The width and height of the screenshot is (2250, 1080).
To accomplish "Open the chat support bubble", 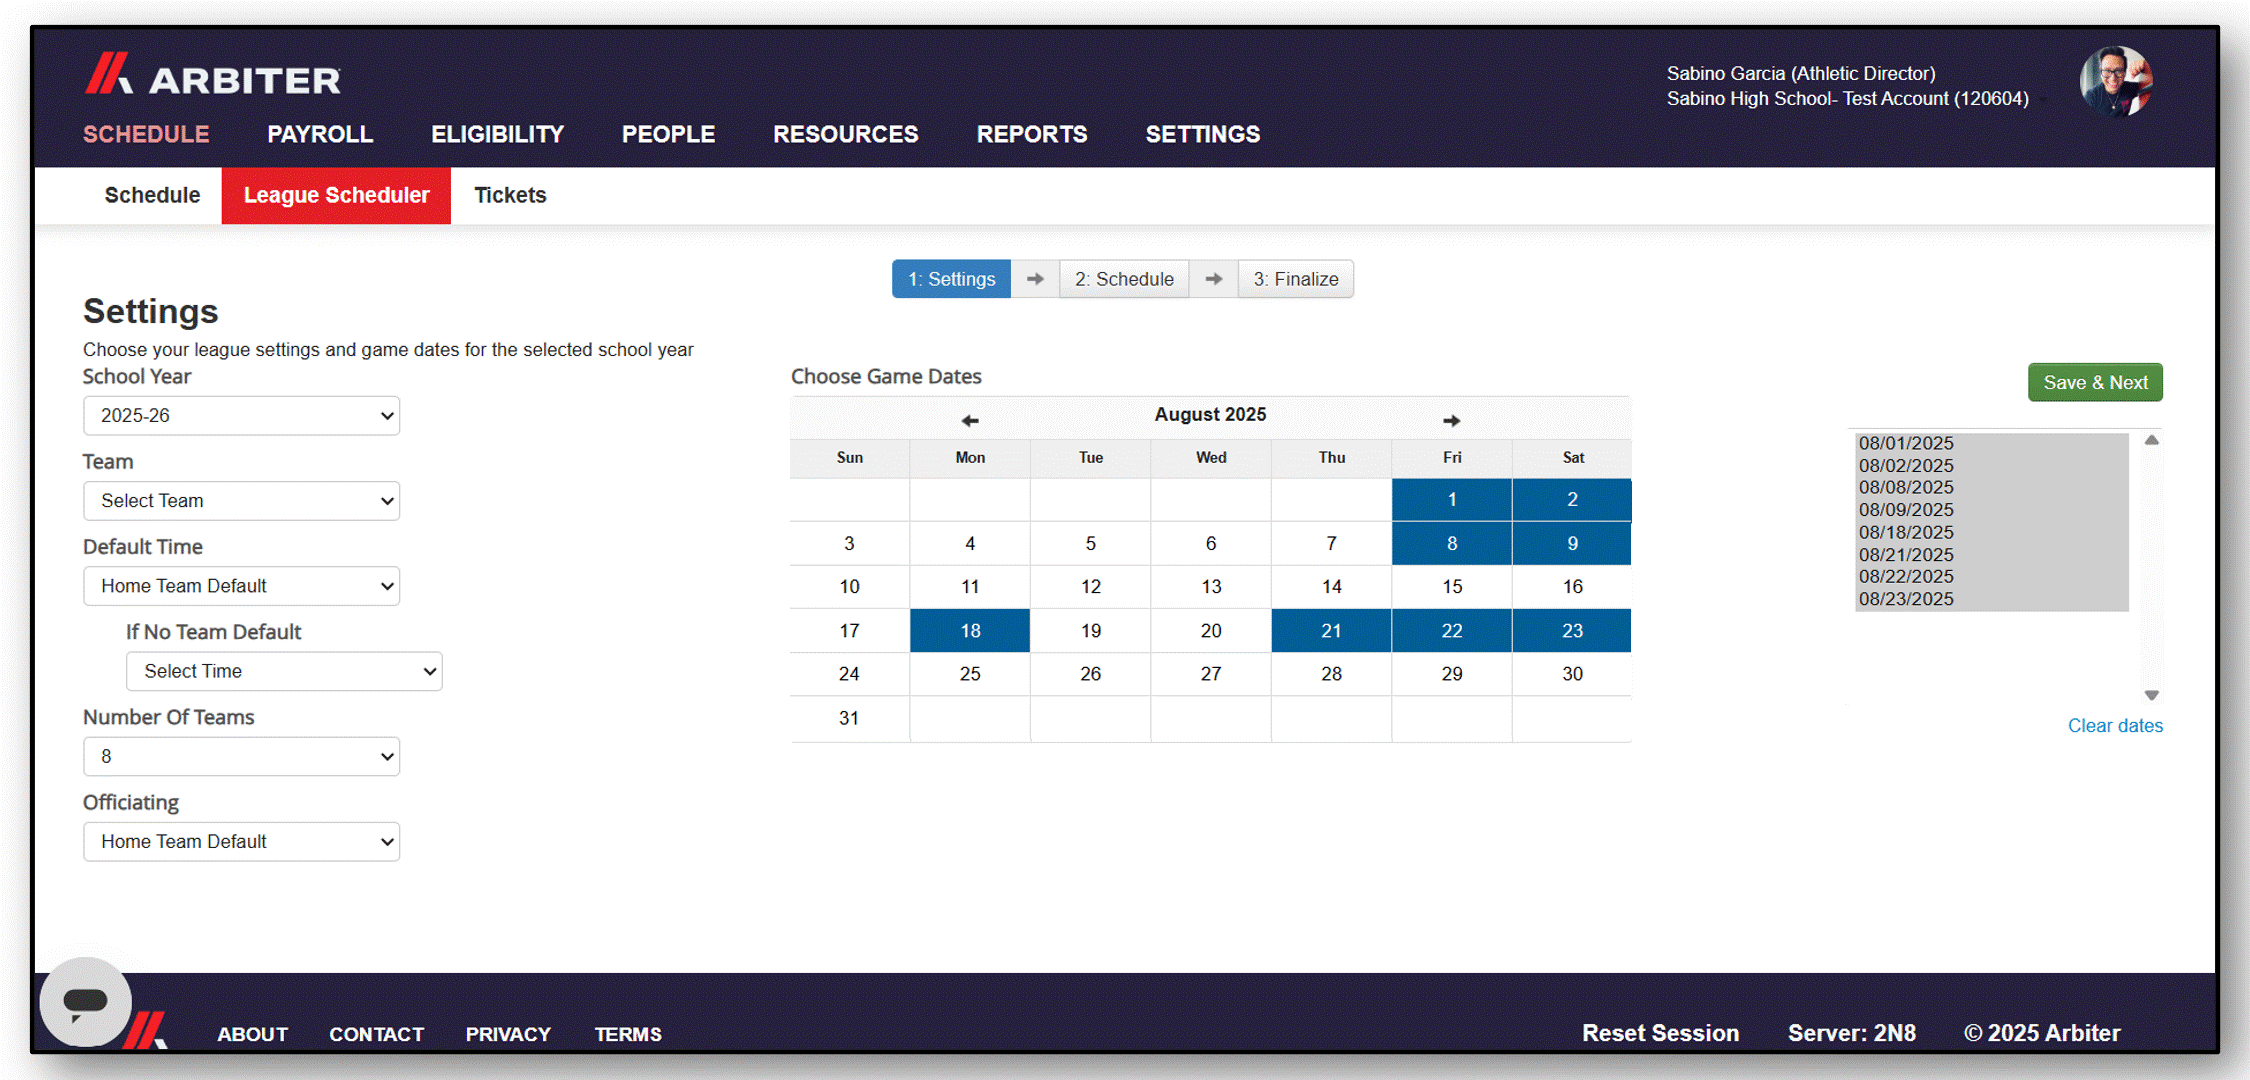I will tap(86, 1002).
